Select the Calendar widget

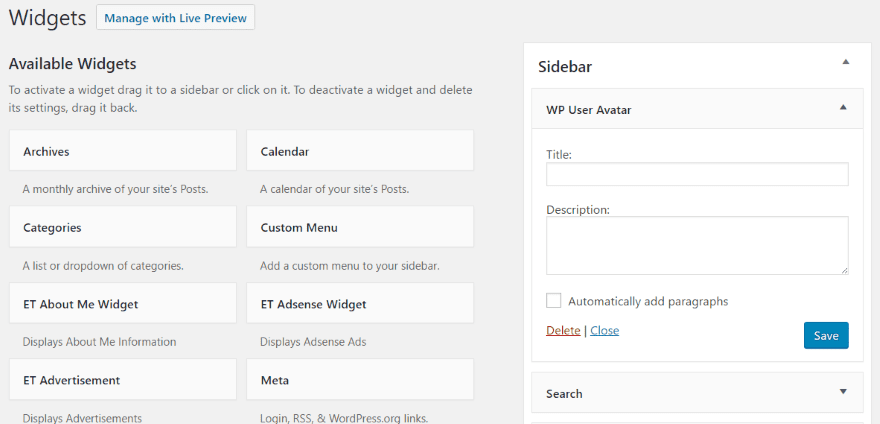pos(360,152)
